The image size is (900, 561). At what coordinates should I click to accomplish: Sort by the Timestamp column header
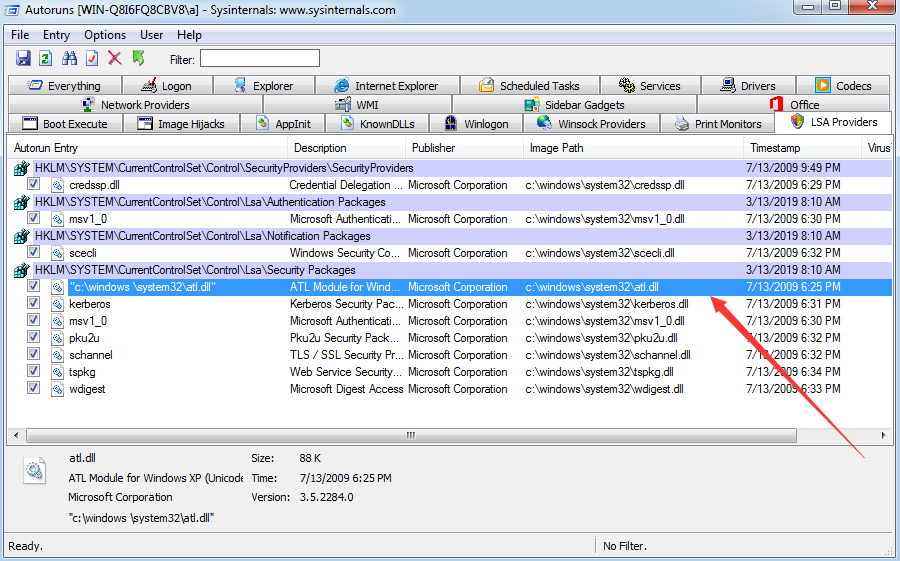pyautogui.click(x=774, y=148)
